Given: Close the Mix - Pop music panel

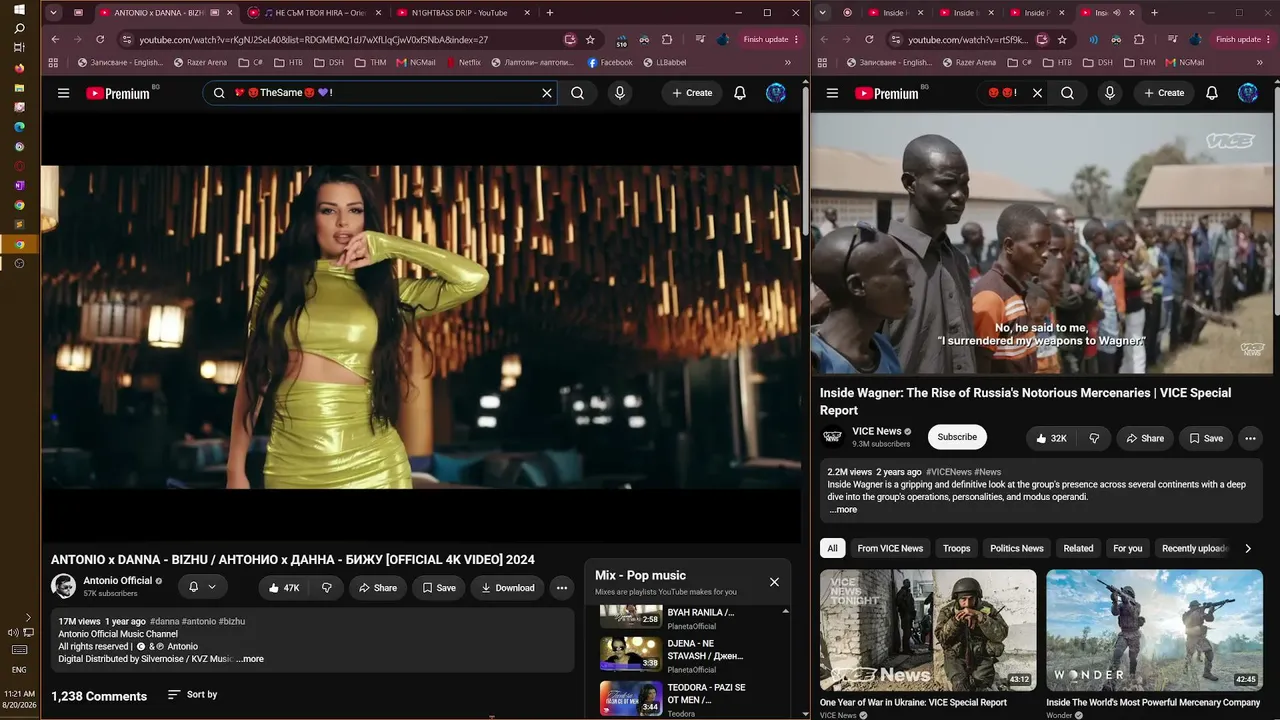Looking at the screenshot, I should click(774, 582).
